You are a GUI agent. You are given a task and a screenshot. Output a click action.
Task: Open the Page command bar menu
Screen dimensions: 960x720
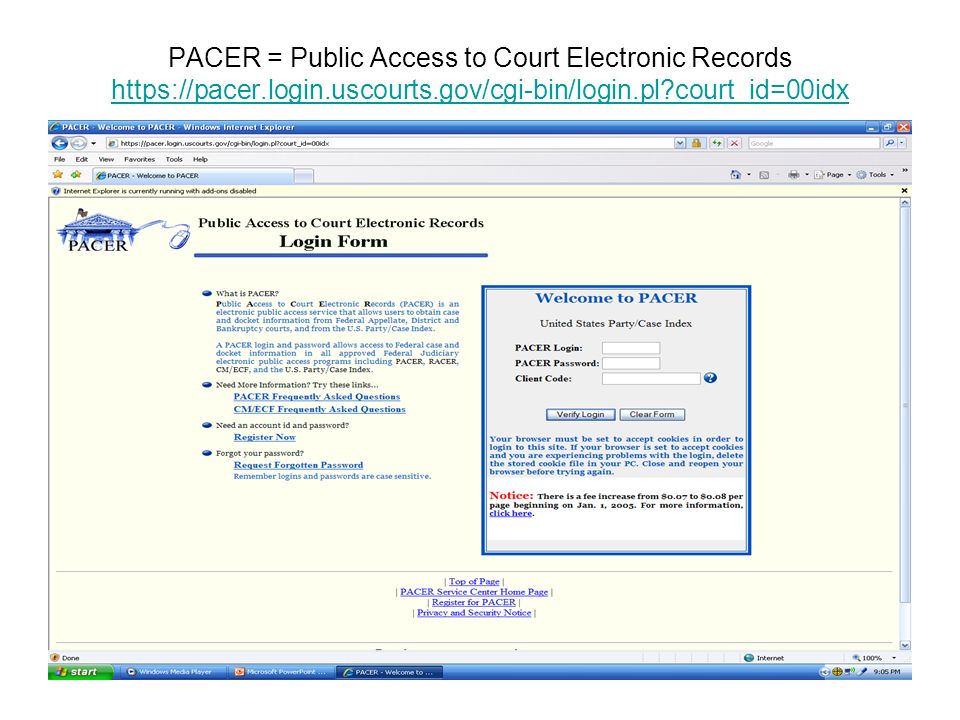point(833,174)
